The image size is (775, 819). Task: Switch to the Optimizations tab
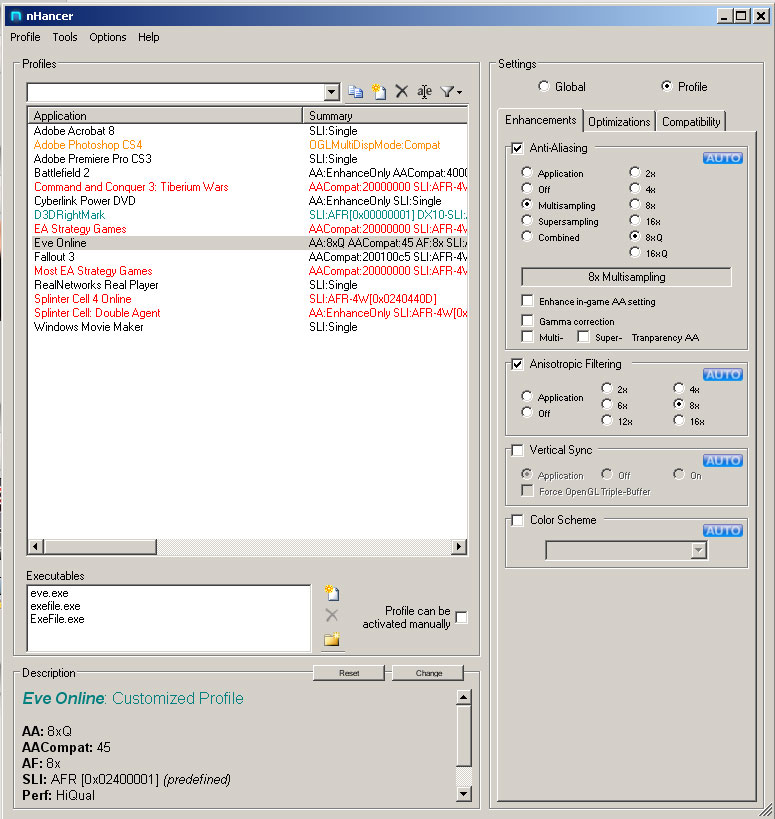tap(619, 122)
